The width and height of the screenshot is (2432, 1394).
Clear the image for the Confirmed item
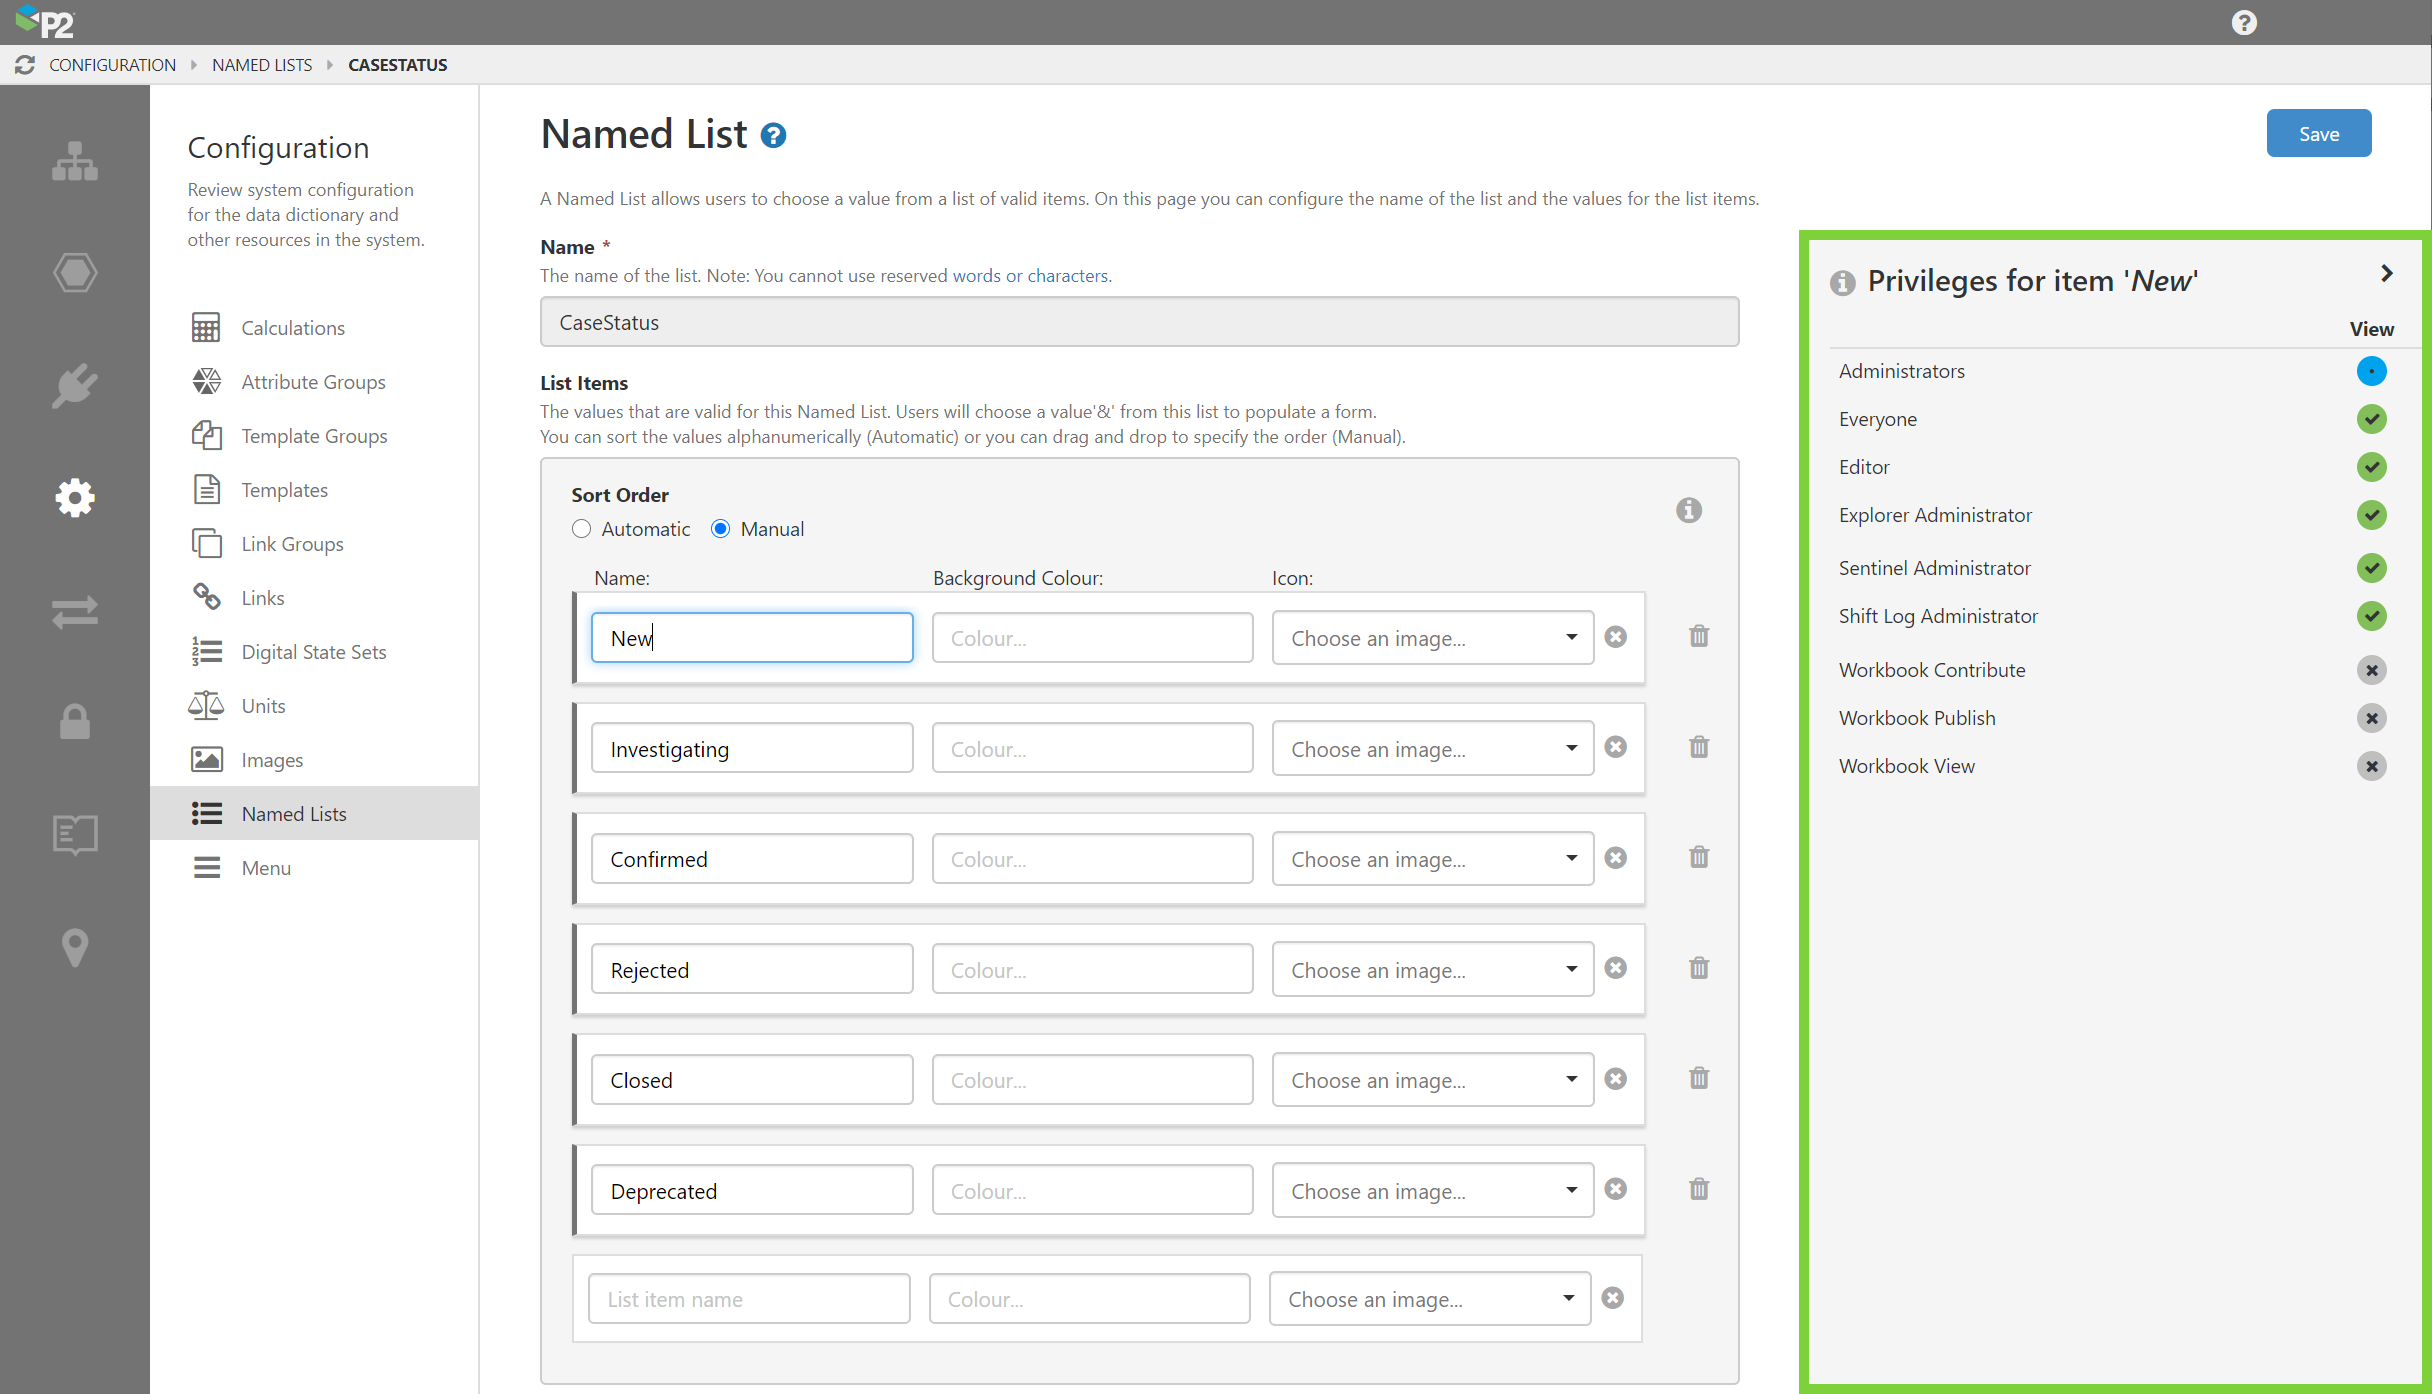[1615, 858]
